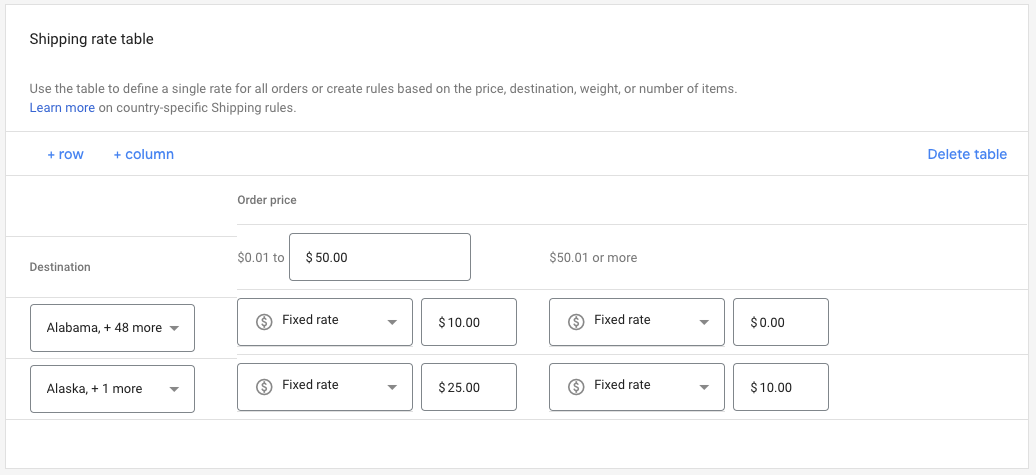The height and width of the screenshot is (475, 1036).
Task: Click Delete table
Action: tap(966, 154)
